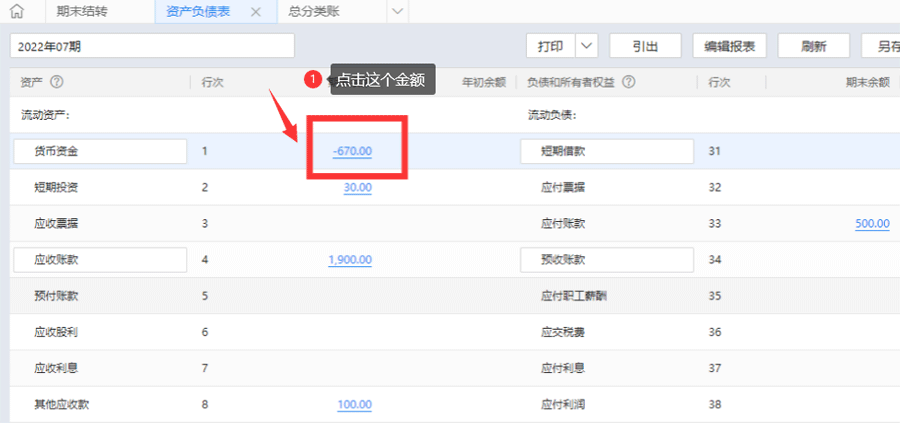Click the 另存 button at right edge
Viewport: 900px width, 423px height.
(x=880, y=46)
